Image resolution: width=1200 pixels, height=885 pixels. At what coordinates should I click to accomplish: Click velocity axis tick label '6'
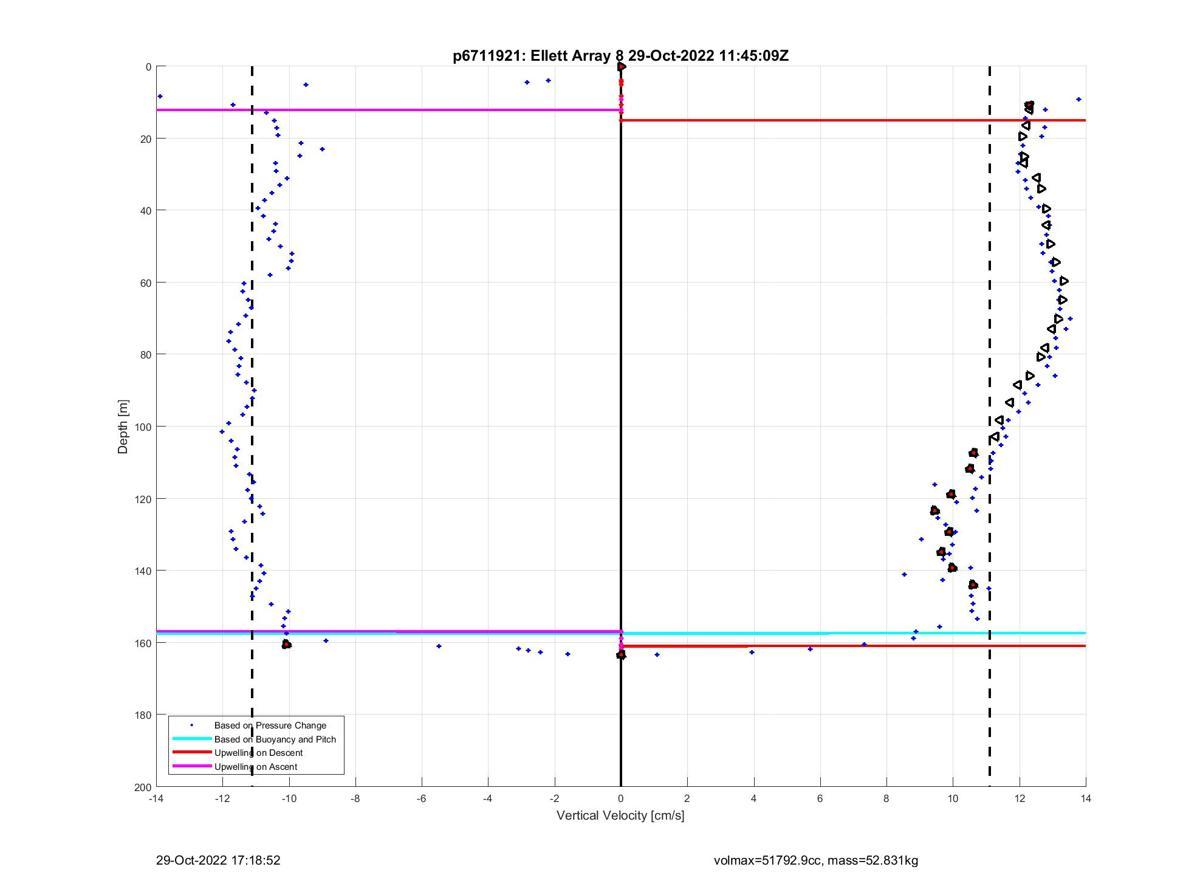click(x=820, y=798)
